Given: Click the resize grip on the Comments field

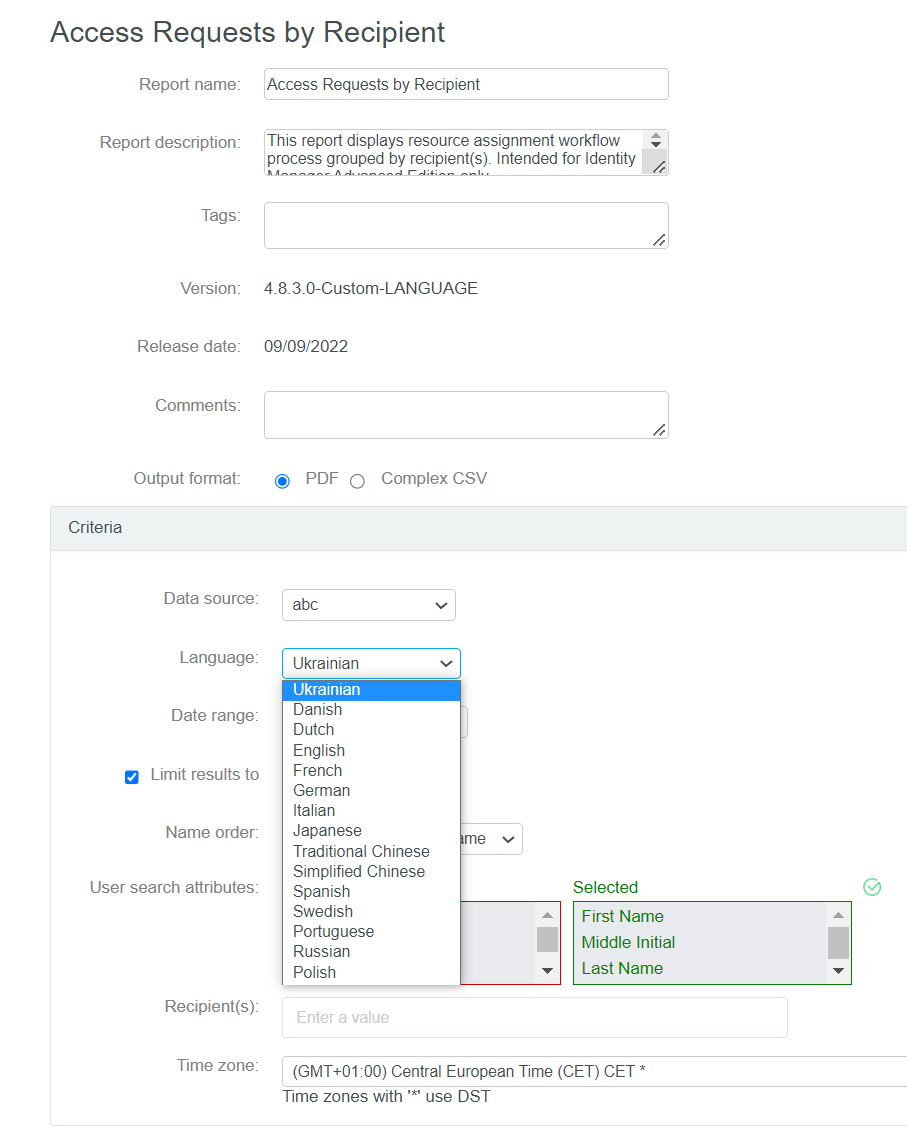Looking at the screenshot, I should point(661,430).
